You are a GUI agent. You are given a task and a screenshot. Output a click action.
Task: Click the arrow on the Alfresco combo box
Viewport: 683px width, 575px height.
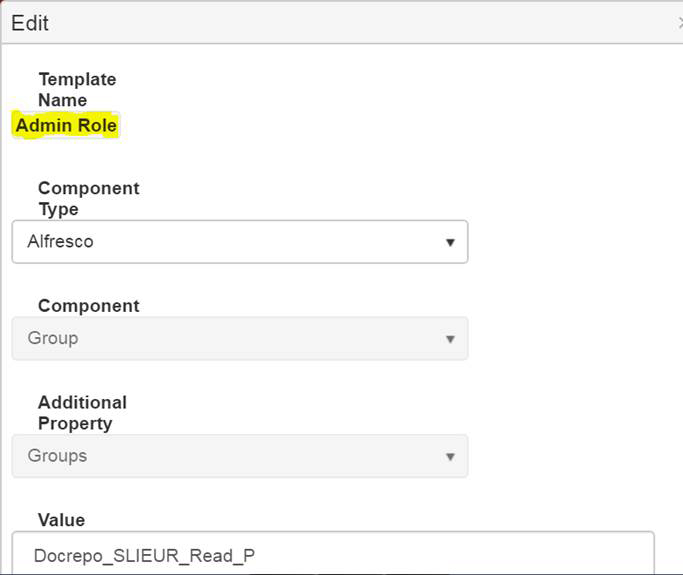click(x=450, y=242)
